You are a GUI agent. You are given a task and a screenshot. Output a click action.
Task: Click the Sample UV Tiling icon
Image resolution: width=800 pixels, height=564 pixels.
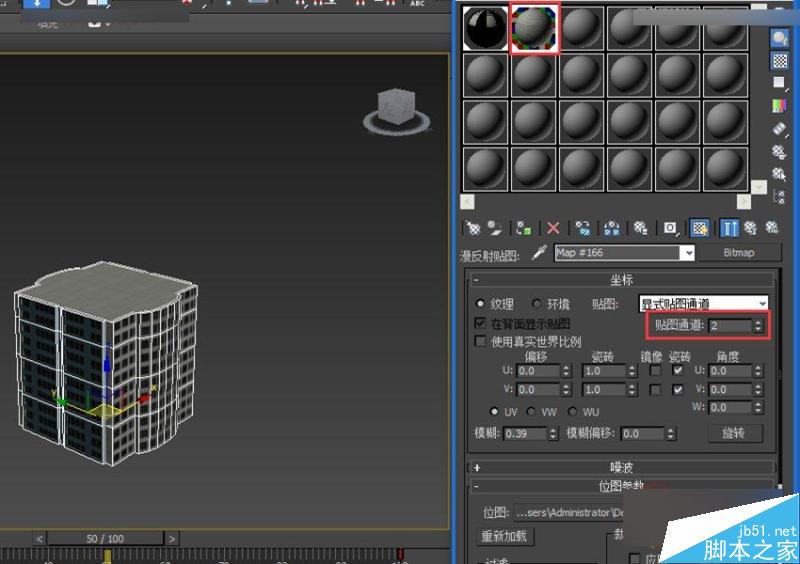(x=780, y=83)
